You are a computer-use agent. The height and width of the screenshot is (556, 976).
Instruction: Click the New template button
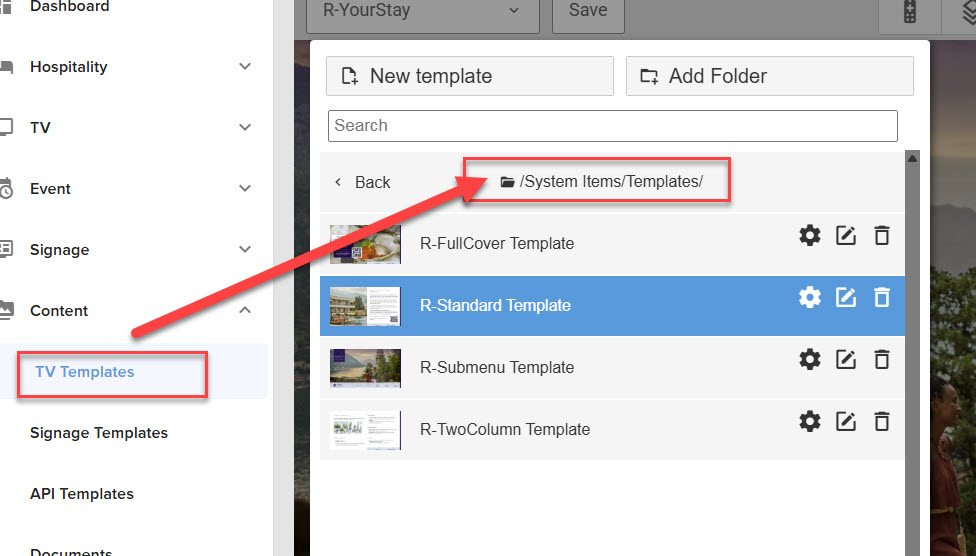pos(469,76)
